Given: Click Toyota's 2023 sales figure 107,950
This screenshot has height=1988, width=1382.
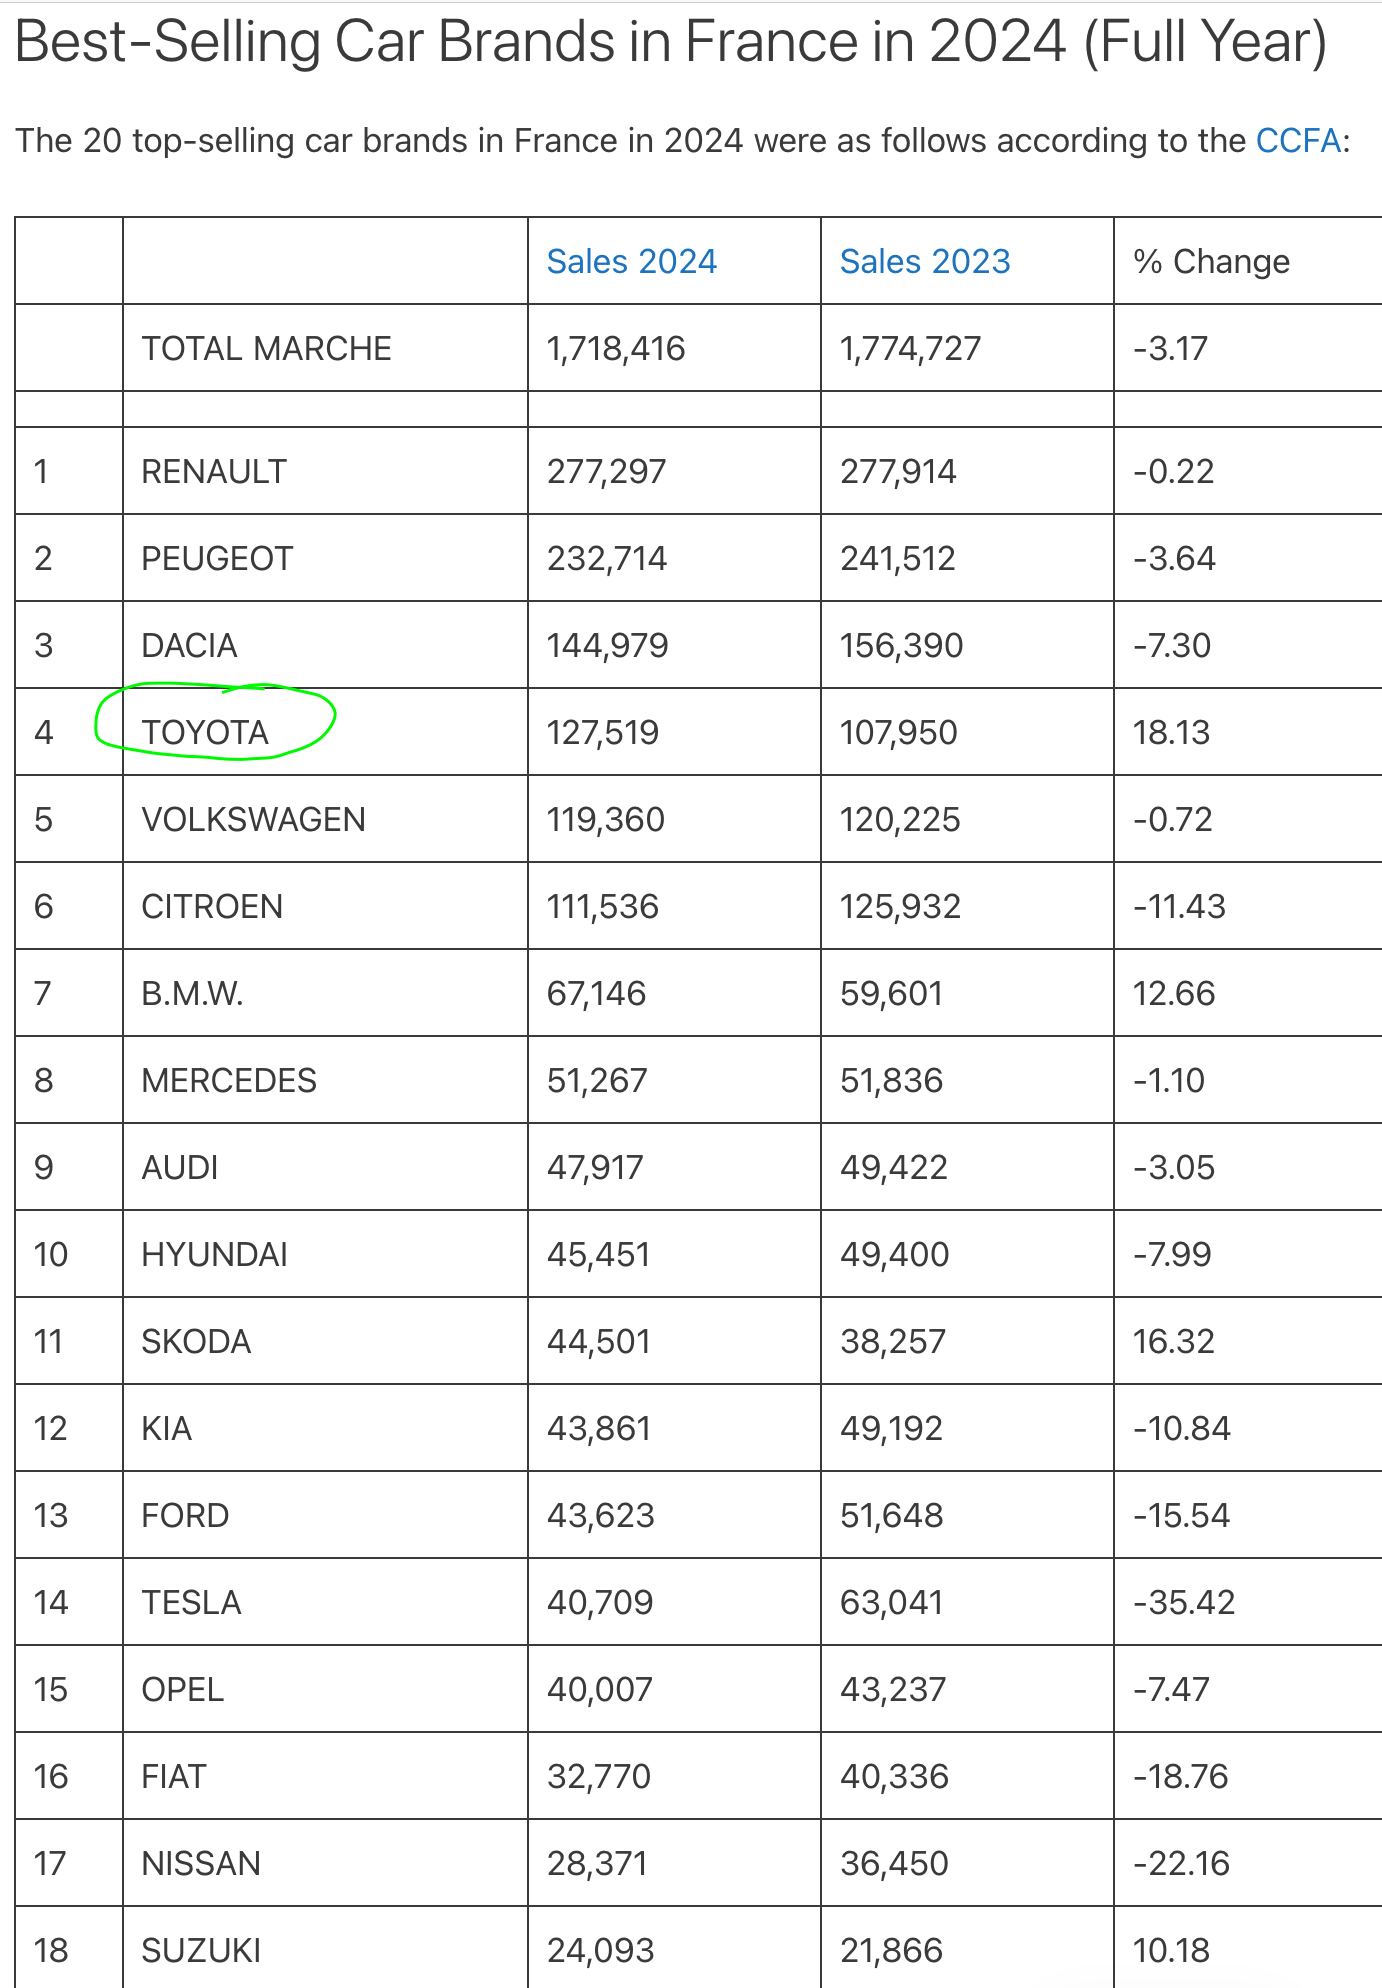Looking at the screenshot, I should 898,733.
